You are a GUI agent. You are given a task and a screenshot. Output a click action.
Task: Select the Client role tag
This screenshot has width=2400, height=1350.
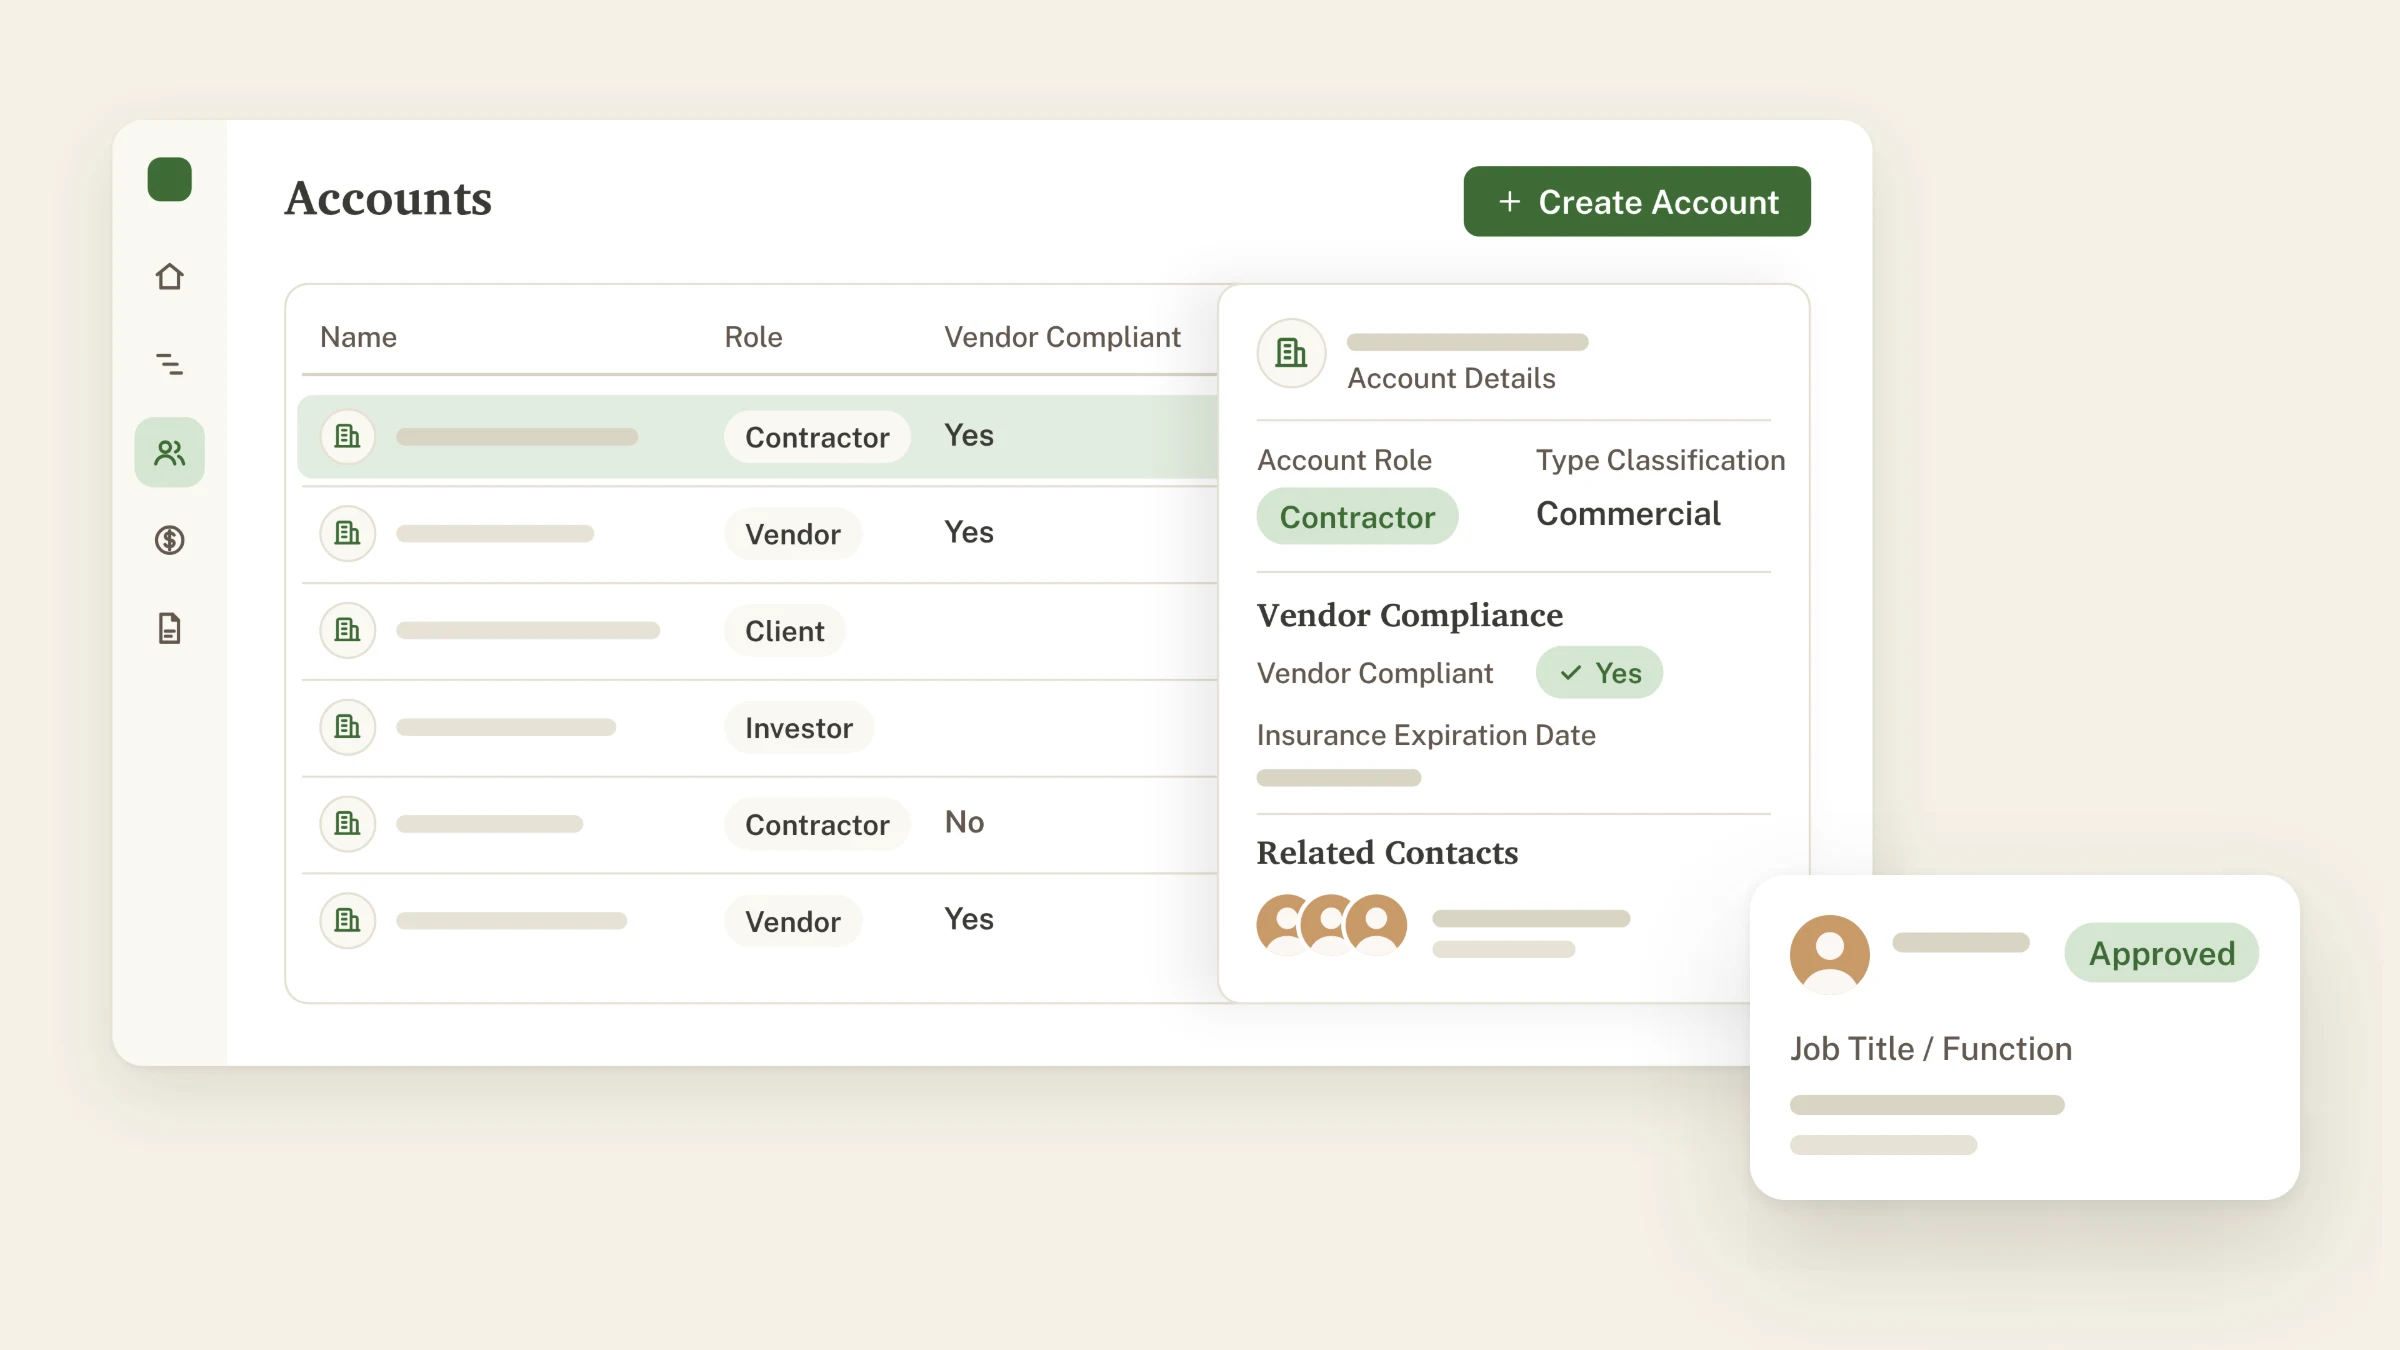coord(785,631)
